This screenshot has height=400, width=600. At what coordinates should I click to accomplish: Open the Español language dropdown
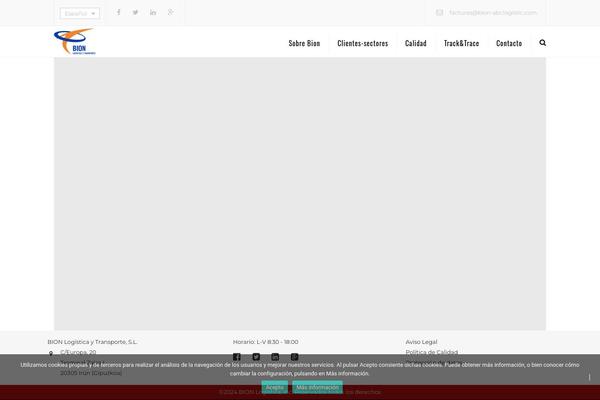[80, 13]
